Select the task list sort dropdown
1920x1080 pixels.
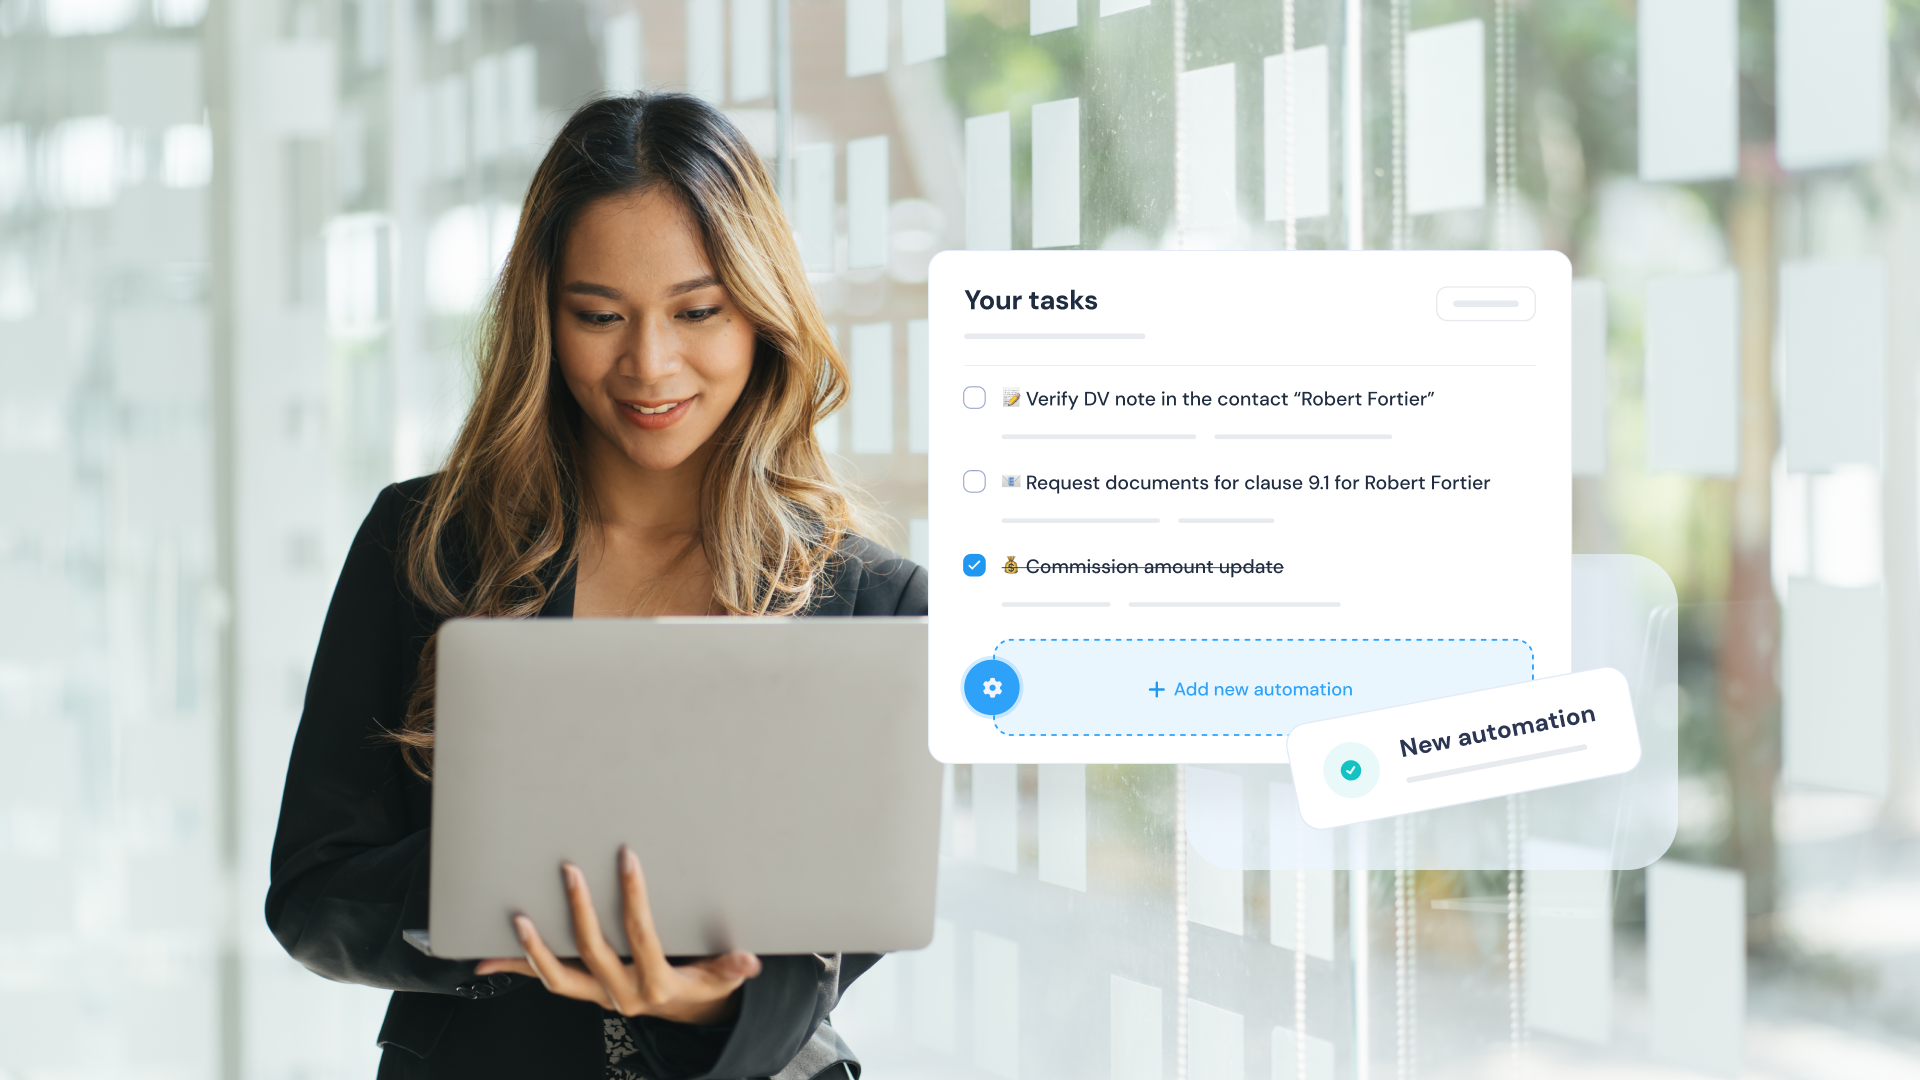pos(1485,302)
